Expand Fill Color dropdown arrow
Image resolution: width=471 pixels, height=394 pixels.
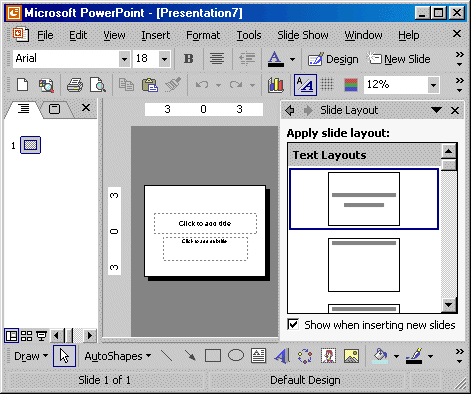[x=396, y=356]
